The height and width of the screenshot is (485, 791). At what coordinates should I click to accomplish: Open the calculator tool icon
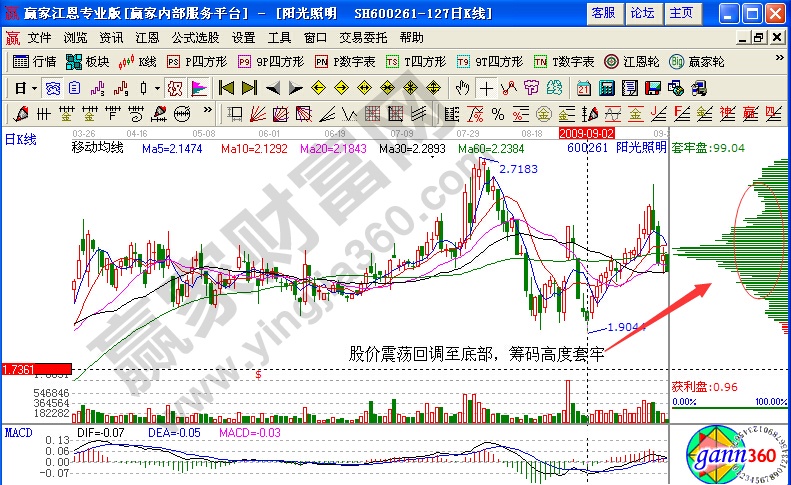[606, 87]
